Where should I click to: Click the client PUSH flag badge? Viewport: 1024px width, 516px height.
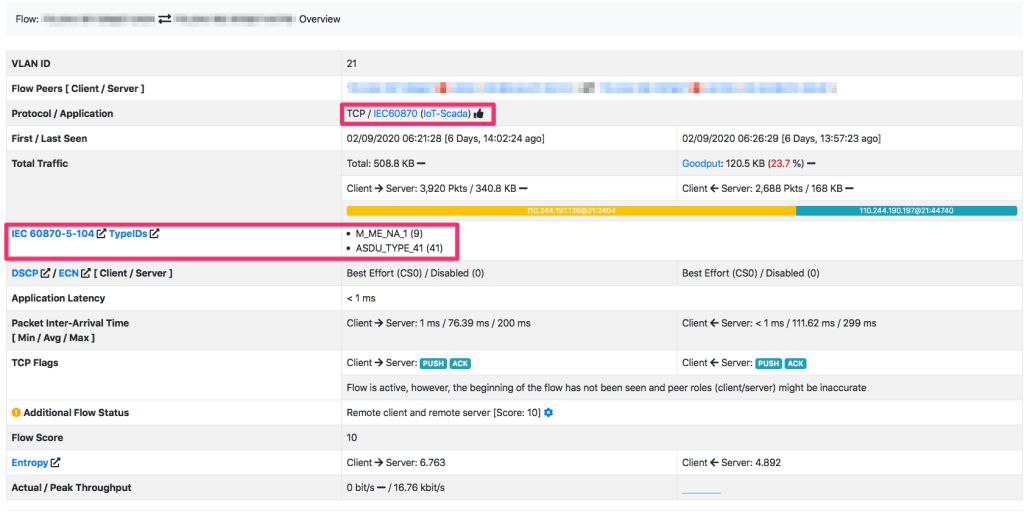click(433, 363)
